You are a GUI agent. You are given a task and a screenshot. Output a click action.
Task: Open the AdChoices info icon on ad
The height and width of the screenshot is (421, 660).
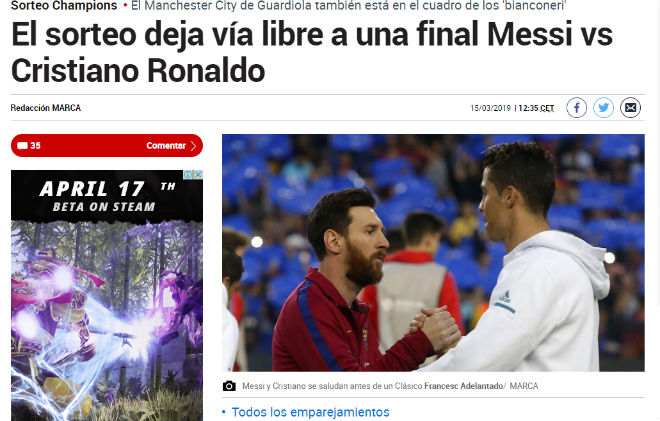(x=189, y=174)
